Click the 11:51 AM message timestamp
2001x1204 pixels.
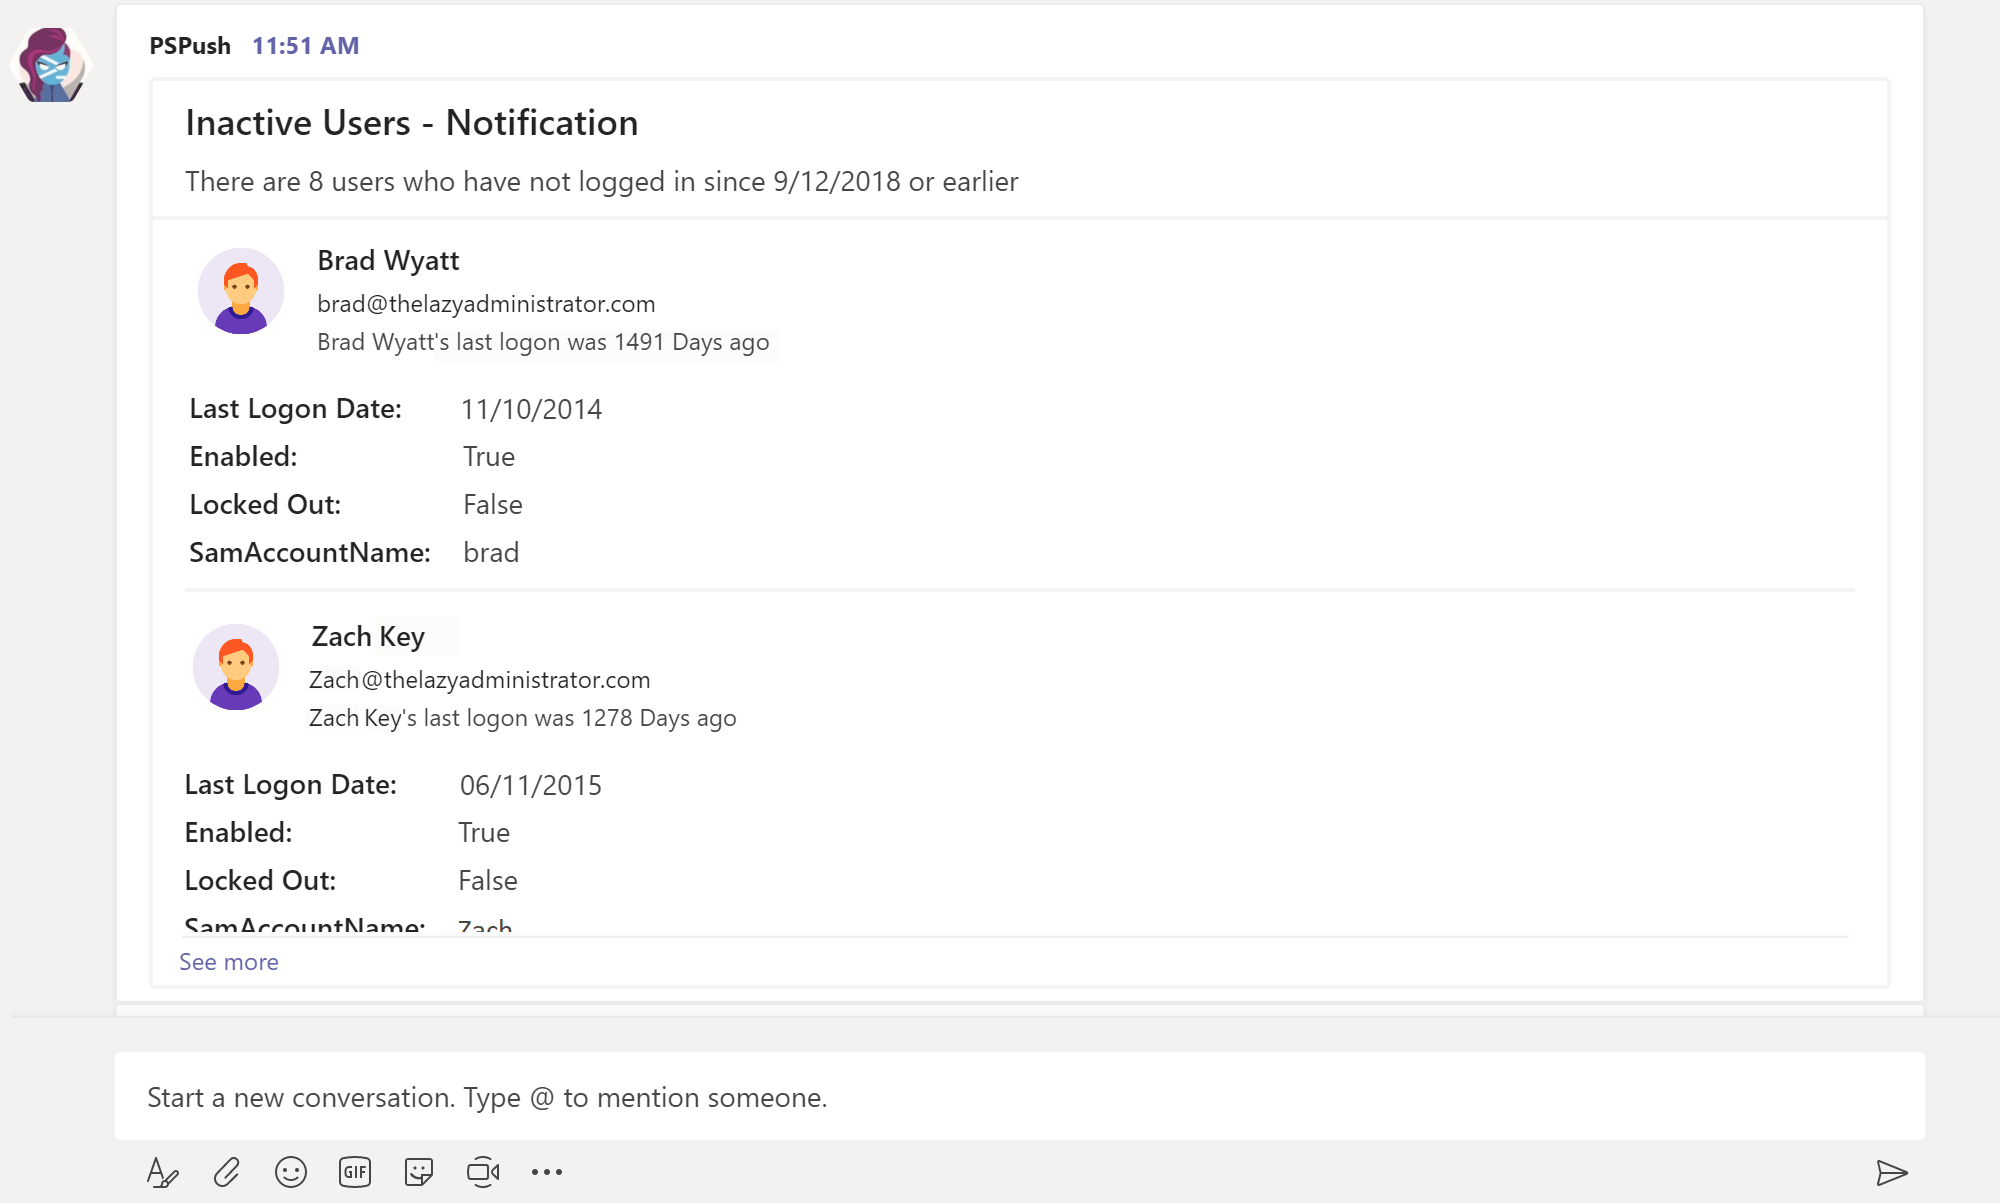pos(305,46)
